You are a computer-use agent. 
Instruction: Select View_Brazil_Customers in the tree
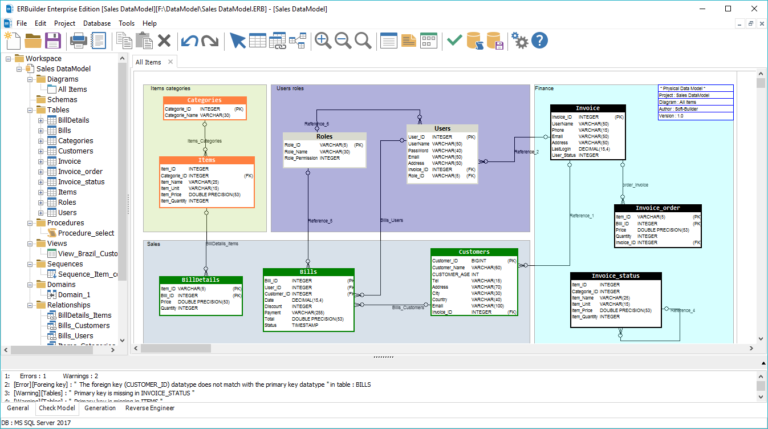(x=88, y=253)
